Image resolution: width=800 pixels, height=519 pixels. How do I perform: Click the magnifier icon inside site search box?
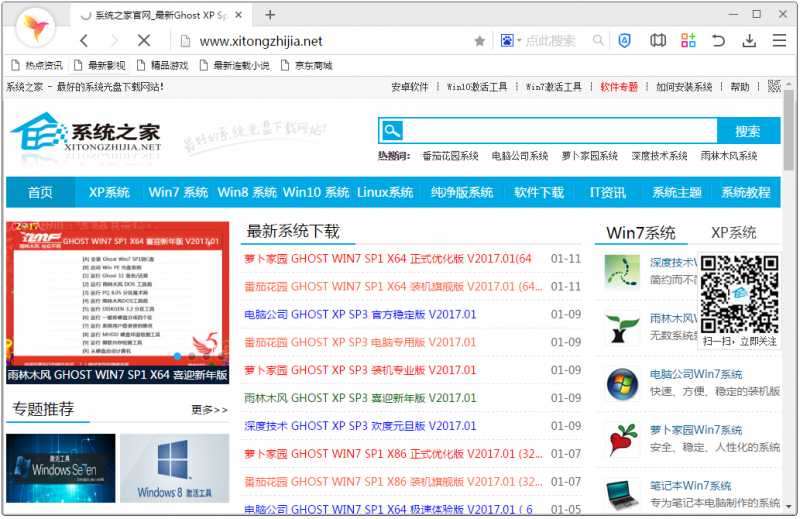(392, 131)
